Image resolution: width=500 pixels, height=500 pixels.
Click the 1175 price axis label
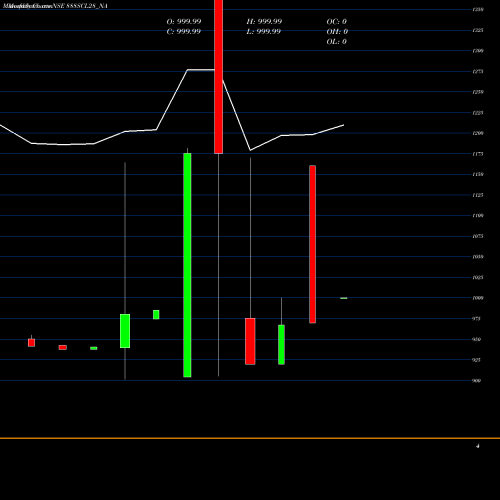click(478, 154)
